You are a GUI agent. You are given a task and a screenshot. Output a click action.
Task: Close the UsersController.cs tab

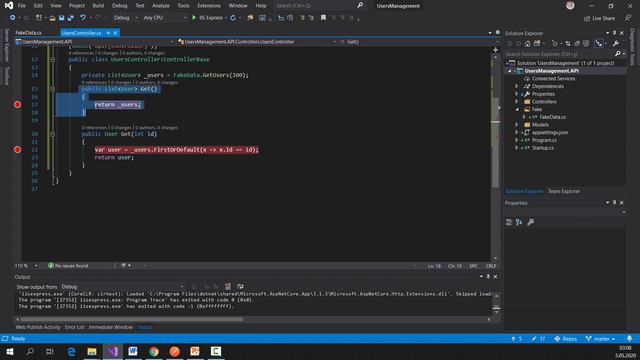pyautogui.click(x=116, y=33)
